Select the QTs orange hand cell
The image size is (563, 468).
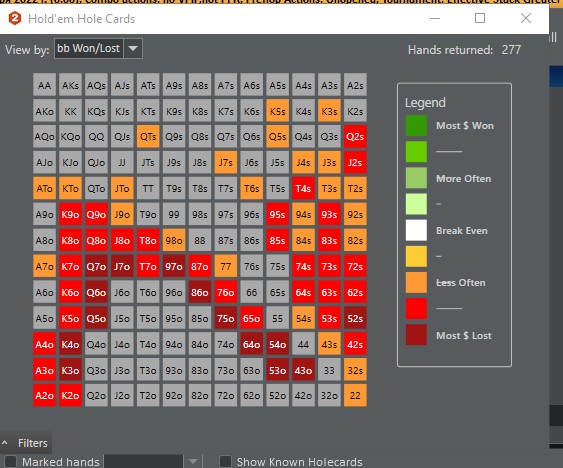click(x=148, y=136)
